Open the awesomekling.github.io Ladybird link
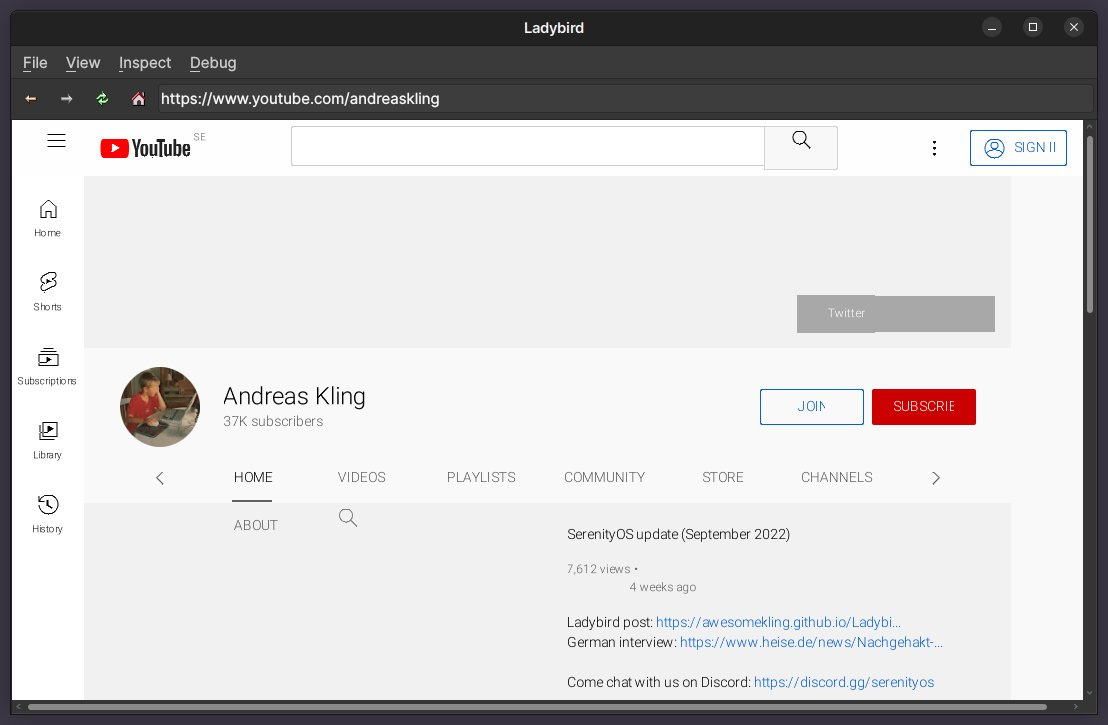Viewport: 1108px width, 725px height. [777, 623]
